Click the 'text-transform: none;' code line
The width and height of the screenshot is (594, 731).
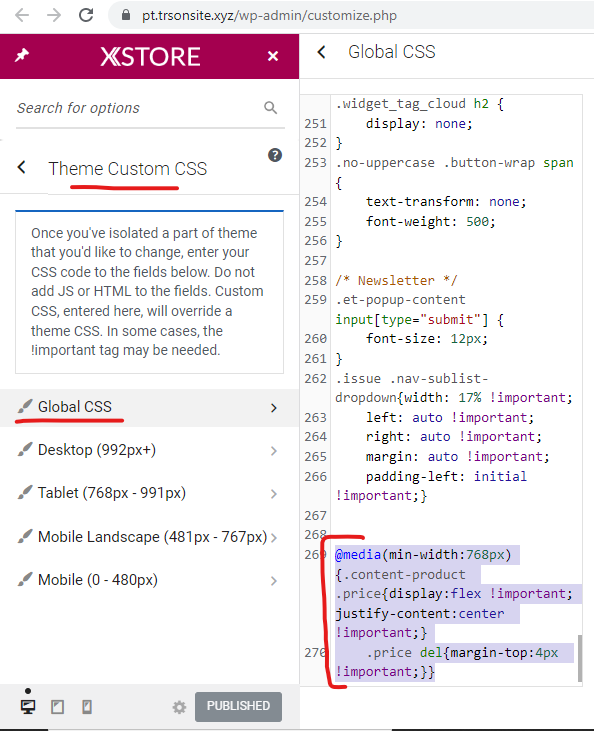tap(446, 202)
